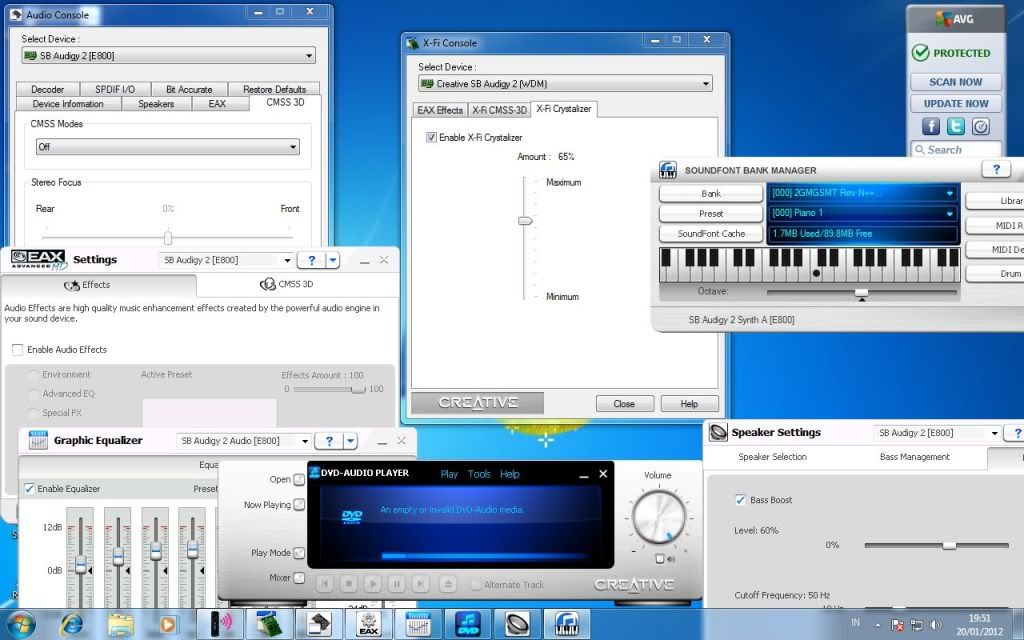
Task: Switch to X-Fi CMSS-3D tab
Action: (500, 110)
